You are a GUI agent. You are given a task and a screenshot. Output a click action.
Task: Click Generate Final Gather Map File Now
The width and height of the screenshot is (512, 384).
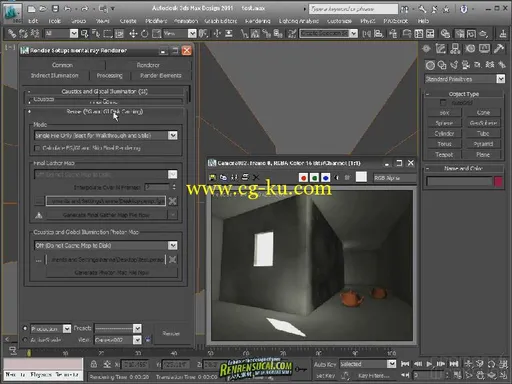point(106,215)
